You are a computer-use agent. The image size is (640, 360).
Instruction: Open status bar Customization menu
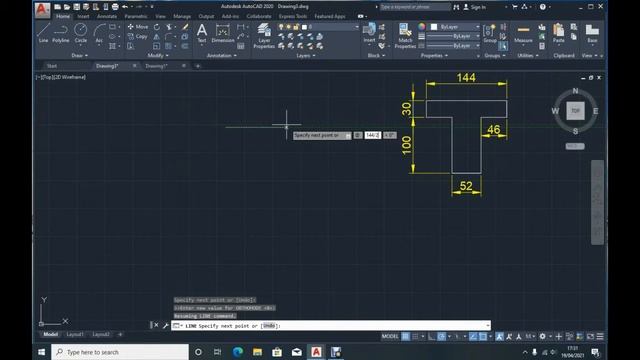(600, 336)
